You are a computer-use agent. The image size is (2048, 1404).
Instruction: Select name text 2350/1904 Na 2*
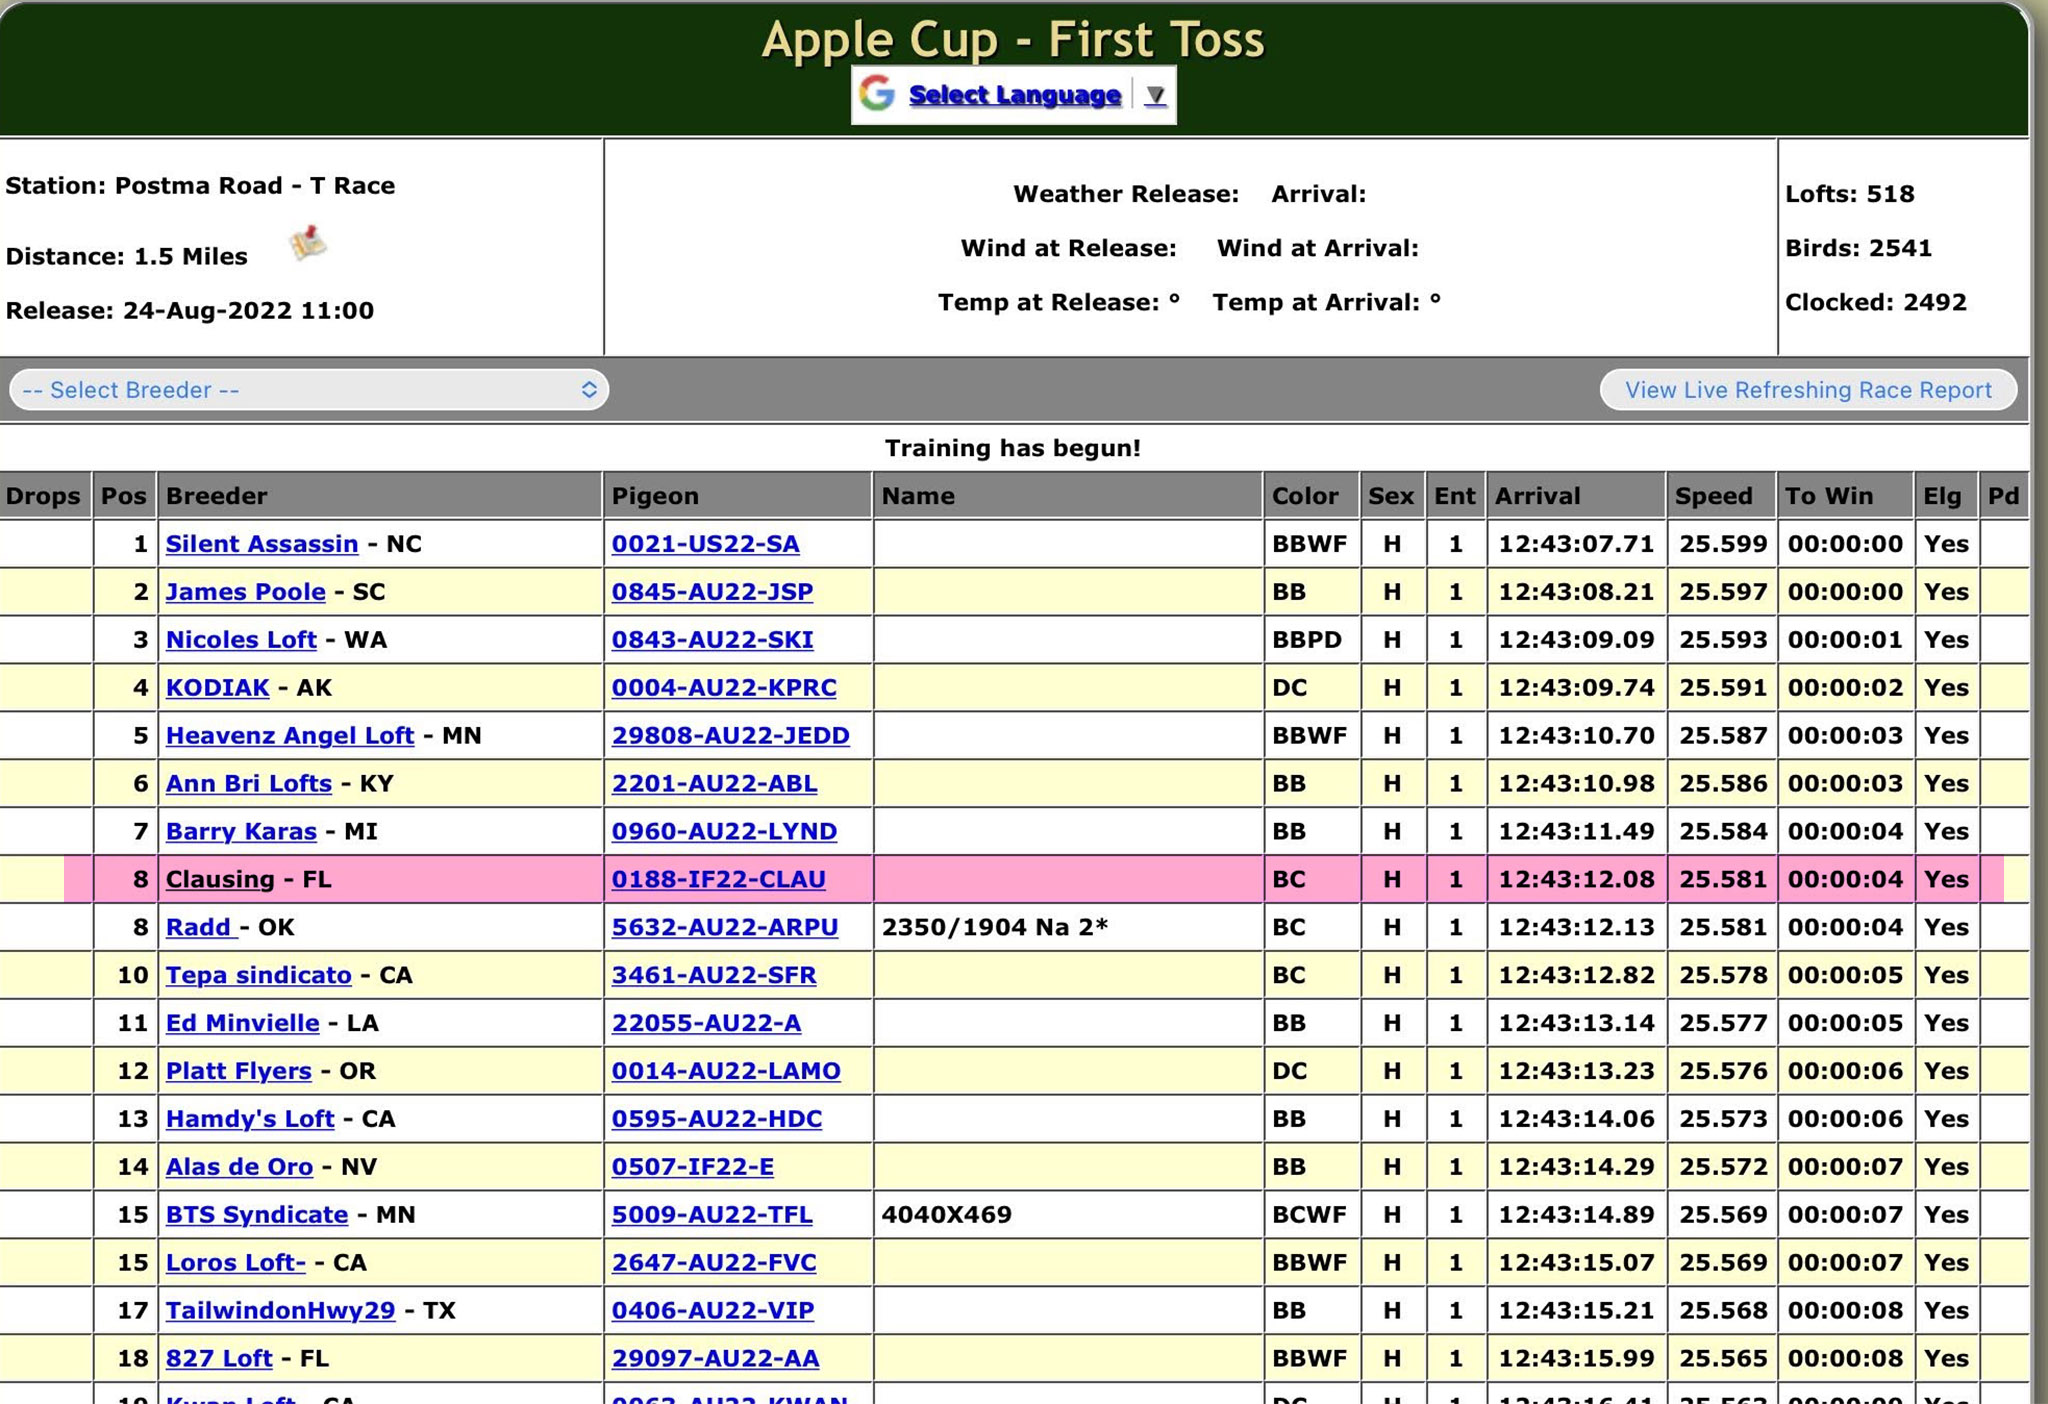pos(995,928)
